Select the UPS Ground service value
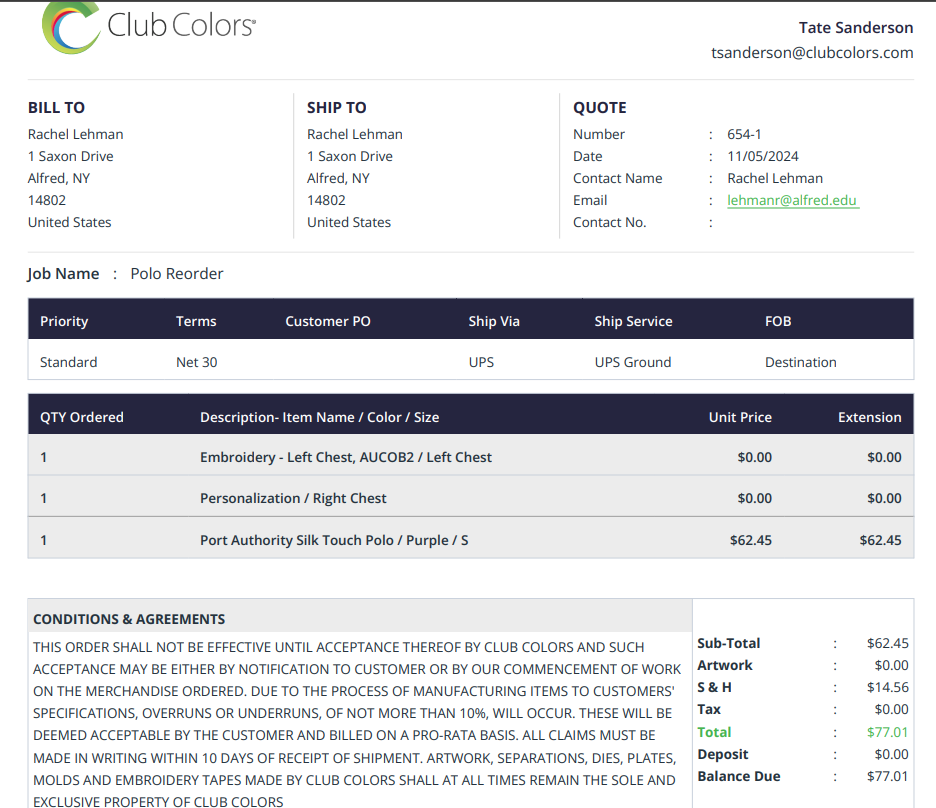Viewport: 936px width, 808px height. pos(633,362)
